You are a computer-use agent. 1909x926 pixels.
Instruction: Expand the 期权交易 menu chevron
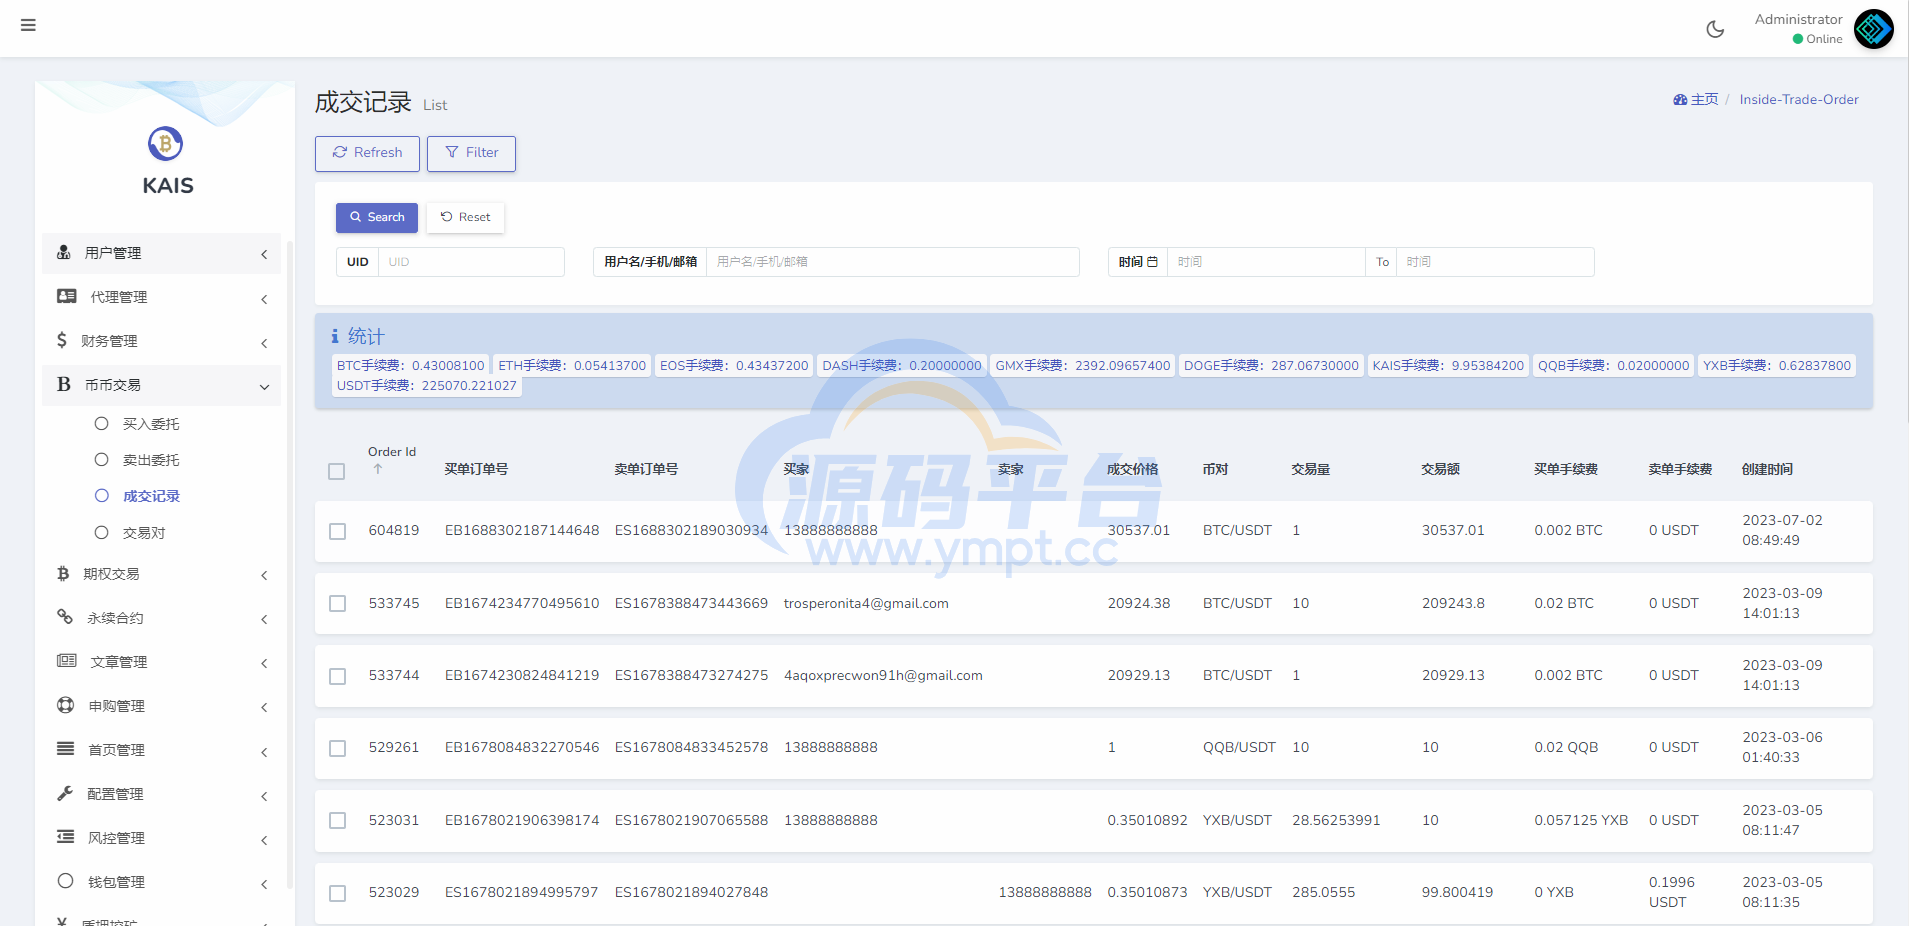pos(264,575)
